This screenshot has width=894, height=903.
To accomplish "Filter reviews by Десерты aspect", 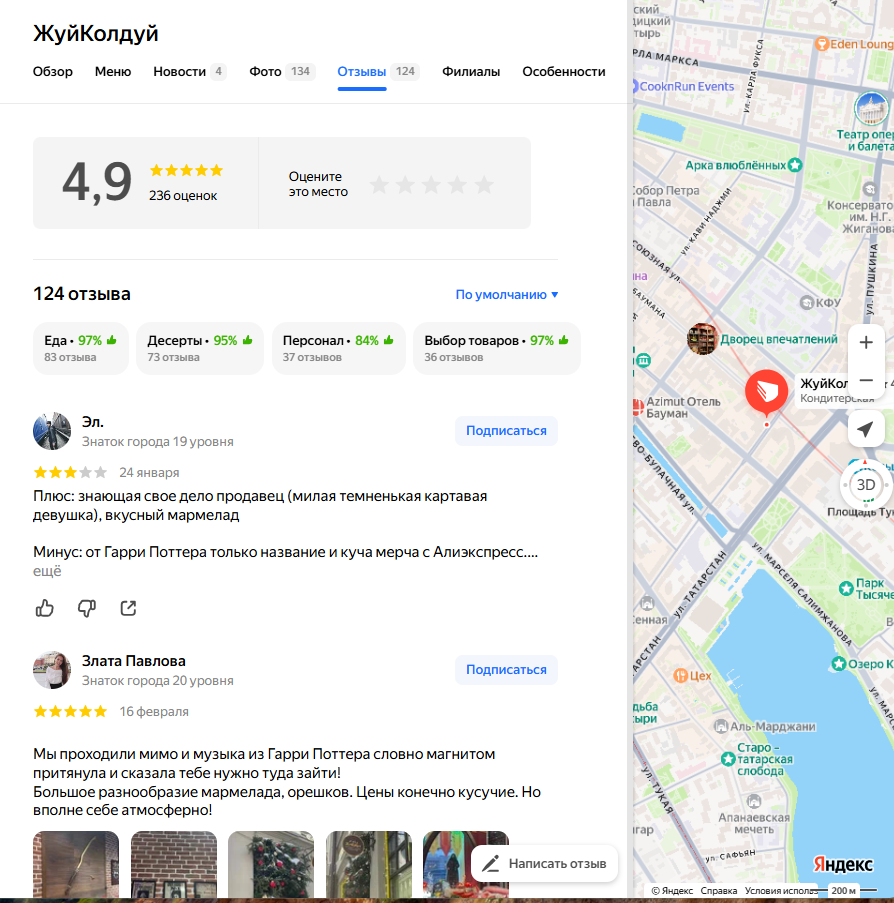I will click(x=200, y=348).
